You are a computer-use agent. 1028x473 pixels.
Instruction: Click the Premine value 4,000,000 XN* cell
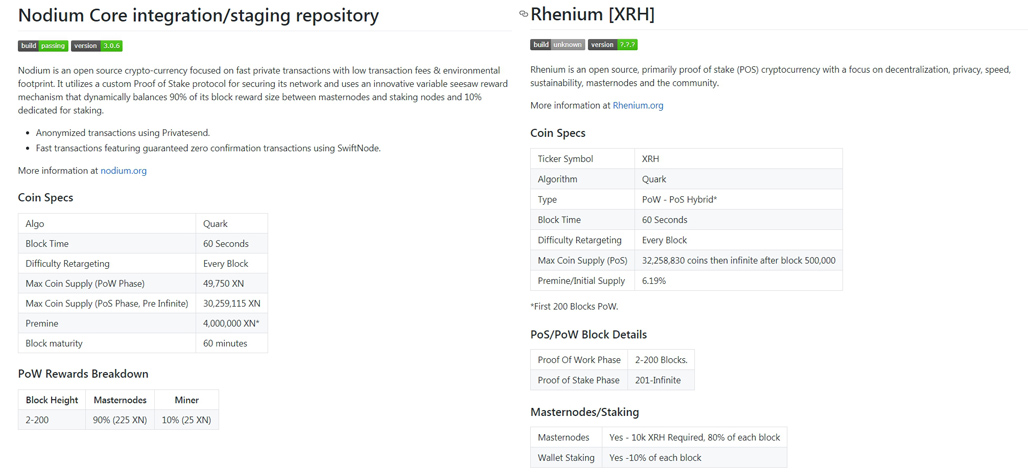click(231, 323)
